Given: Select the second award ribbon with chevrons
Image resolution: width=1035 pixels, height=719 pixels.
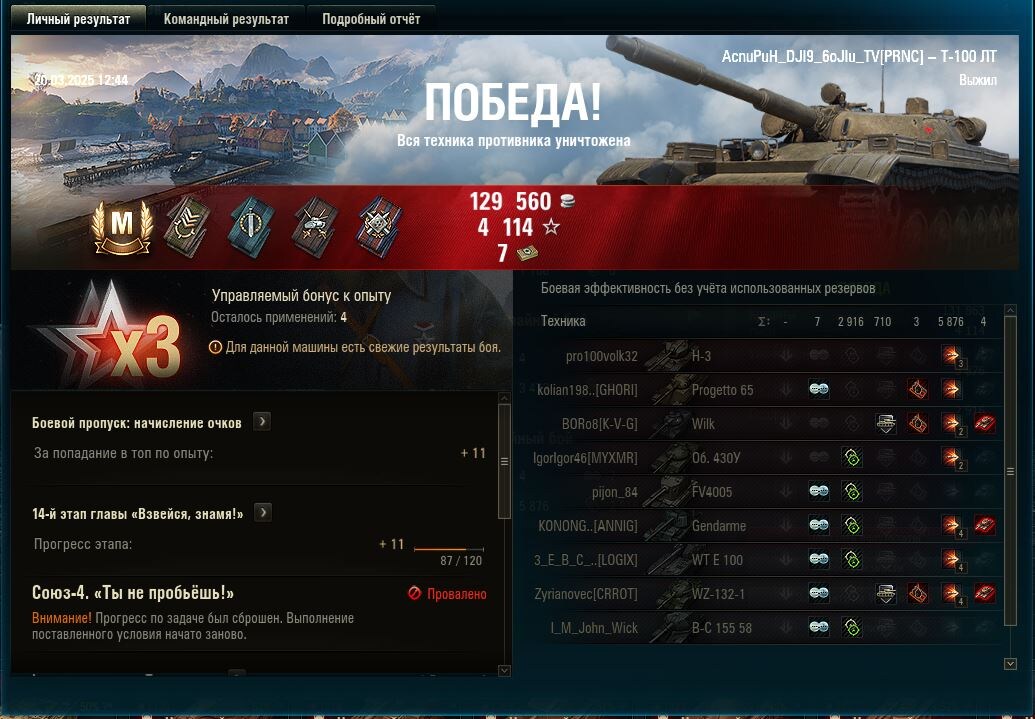Looking at the screenshot, I should coord(187,228).
